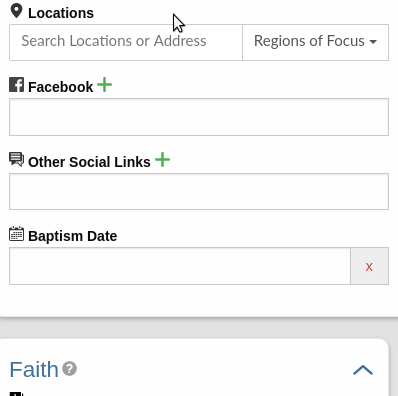The height and width of the screenshot is (396, 398).
Task: Click the caret beside Regions of Focus
Action: coord(373,42)
